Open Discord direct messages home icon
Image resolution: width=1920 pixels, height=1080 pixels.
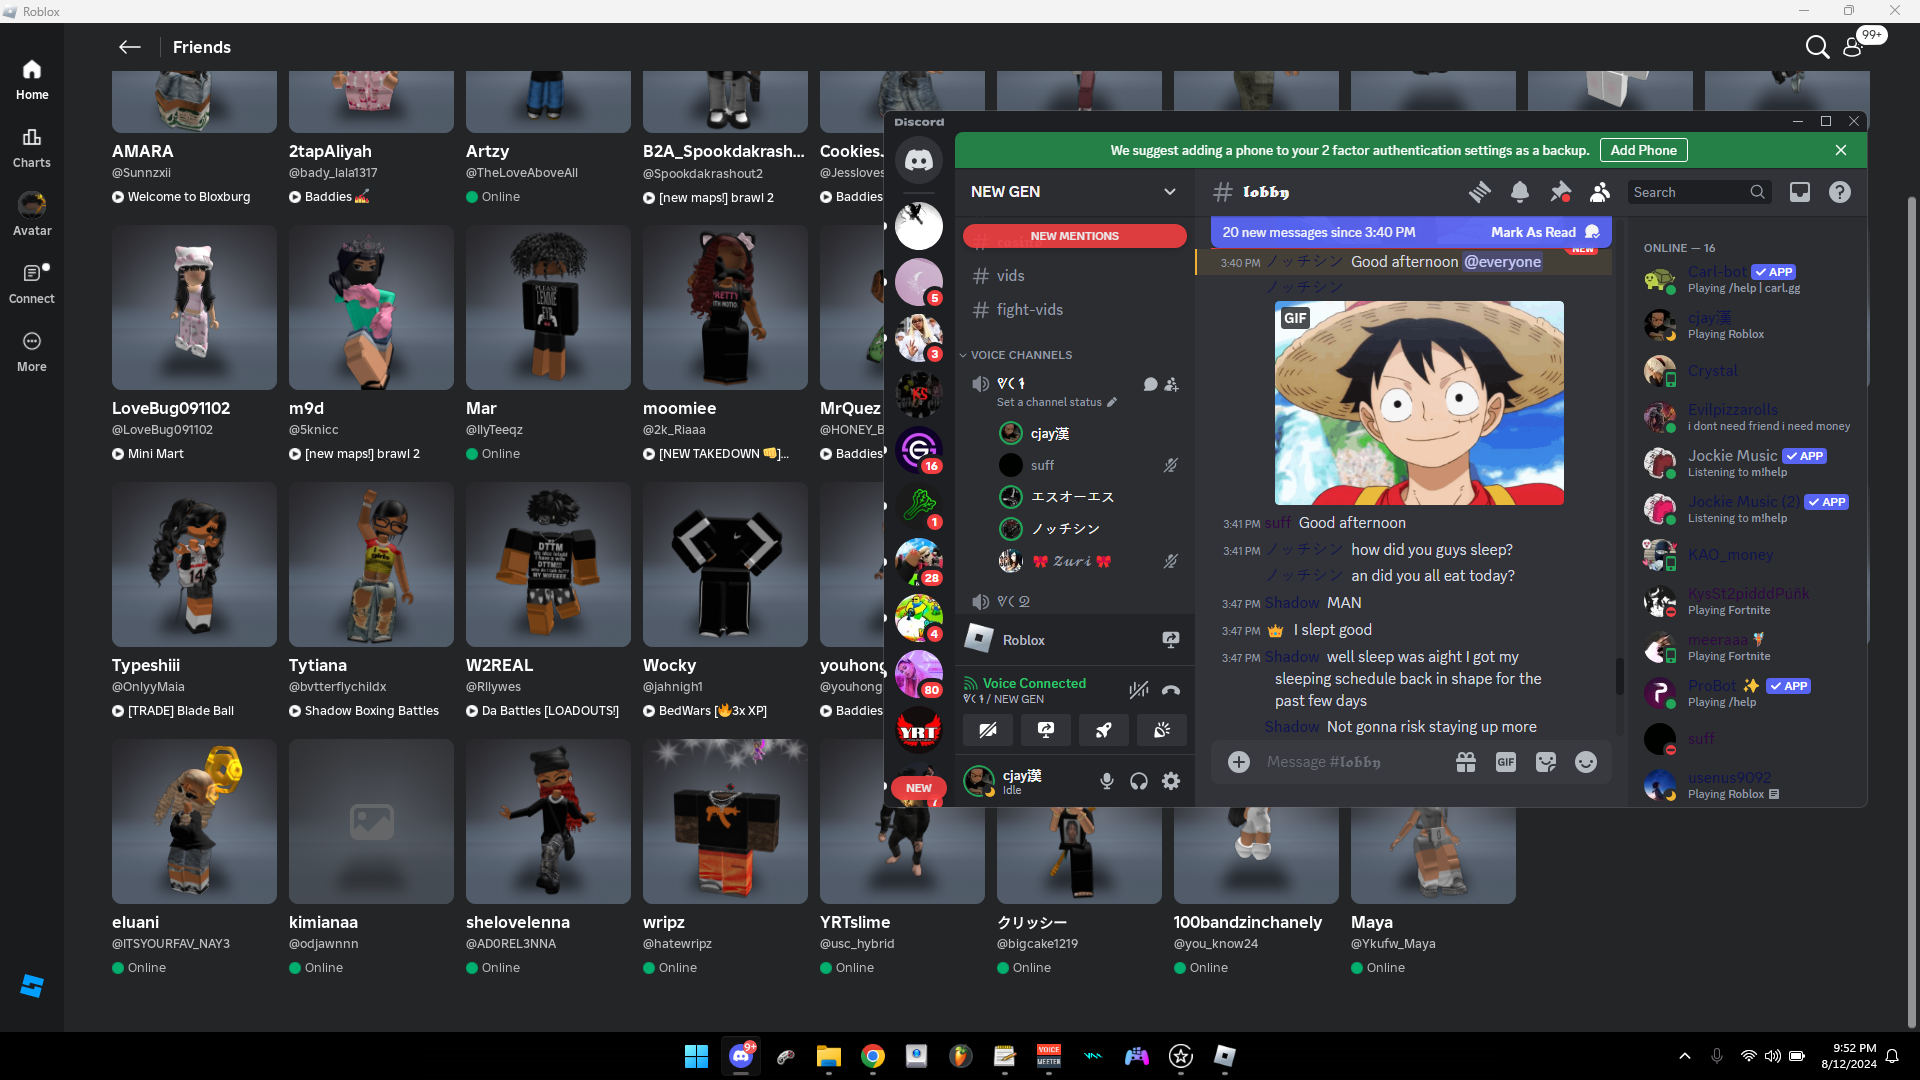(919, 160)
